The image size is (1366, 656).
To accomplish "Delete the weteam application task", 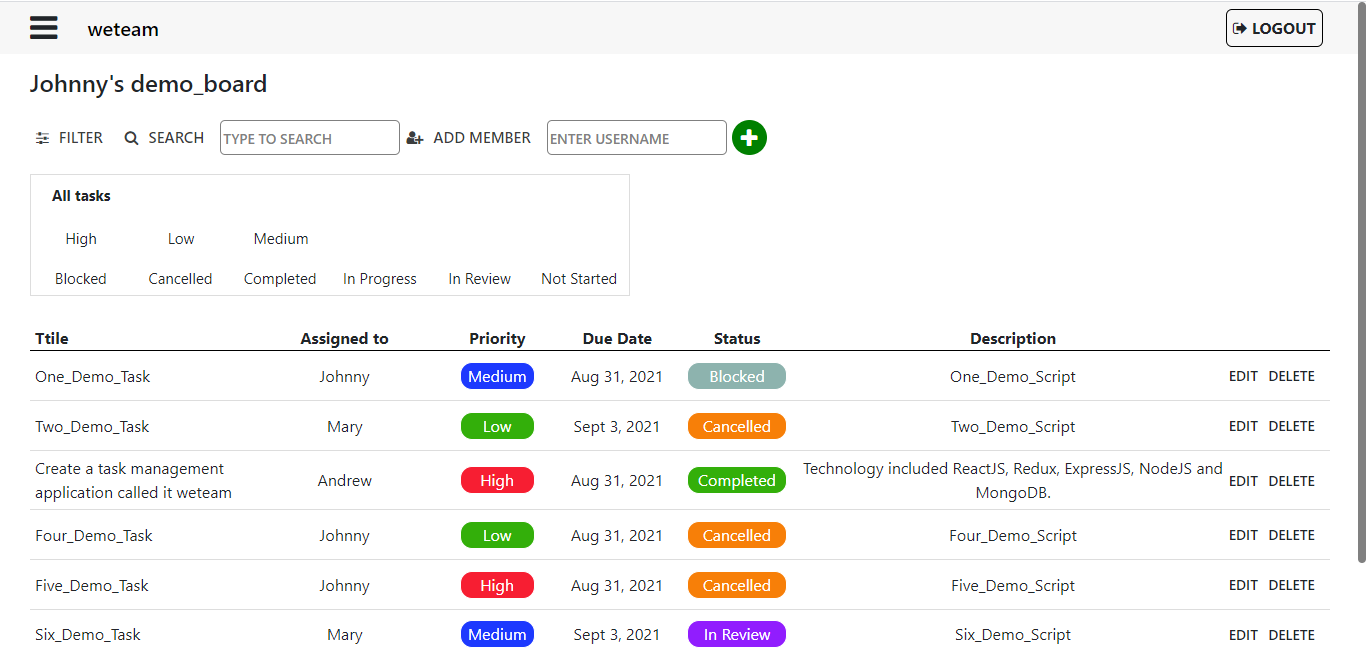I will (1292, 481).
